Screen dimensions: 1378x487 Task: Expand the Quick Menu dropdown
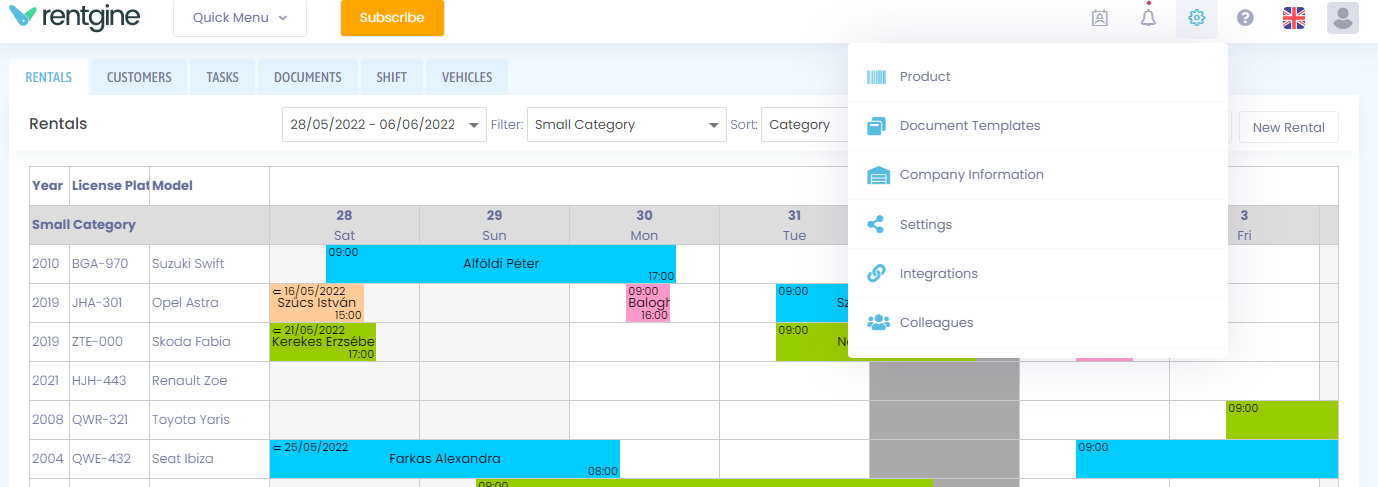pyautogui.click(x=240, y=18)
